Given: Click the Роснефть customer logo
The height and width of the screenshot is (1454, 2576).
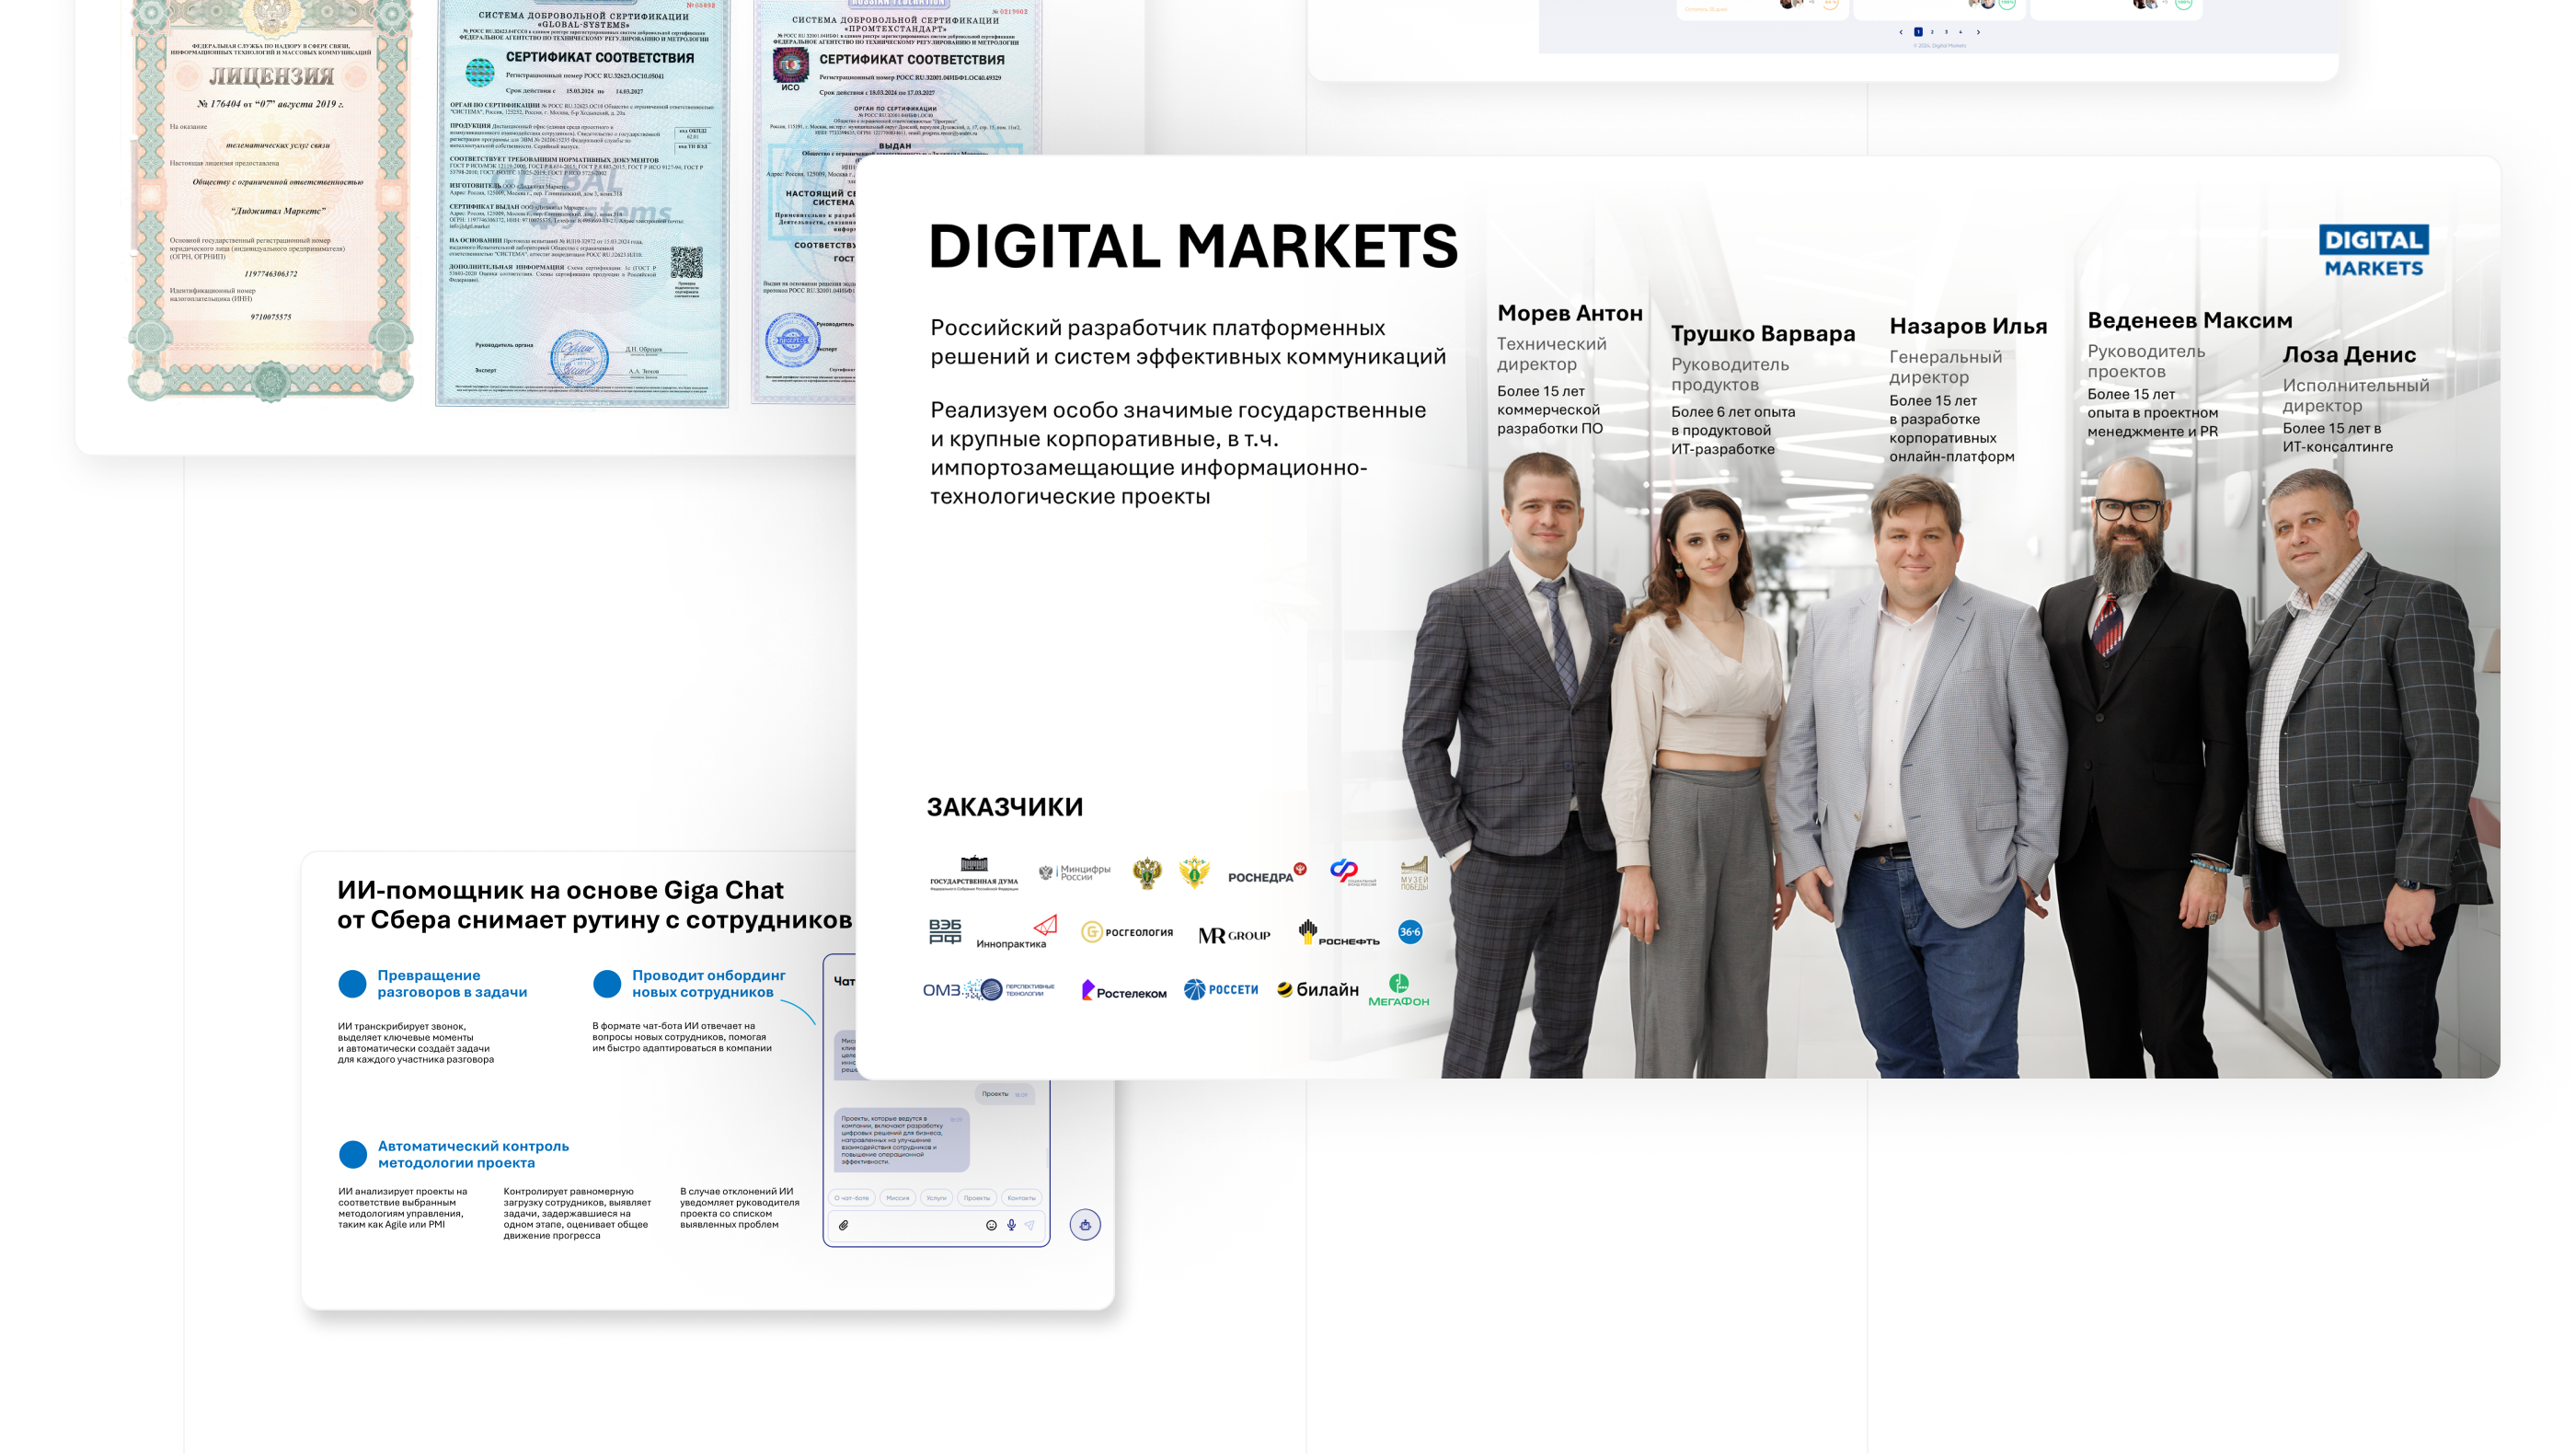Looking at the screenshot, I should coord(1338,934).
